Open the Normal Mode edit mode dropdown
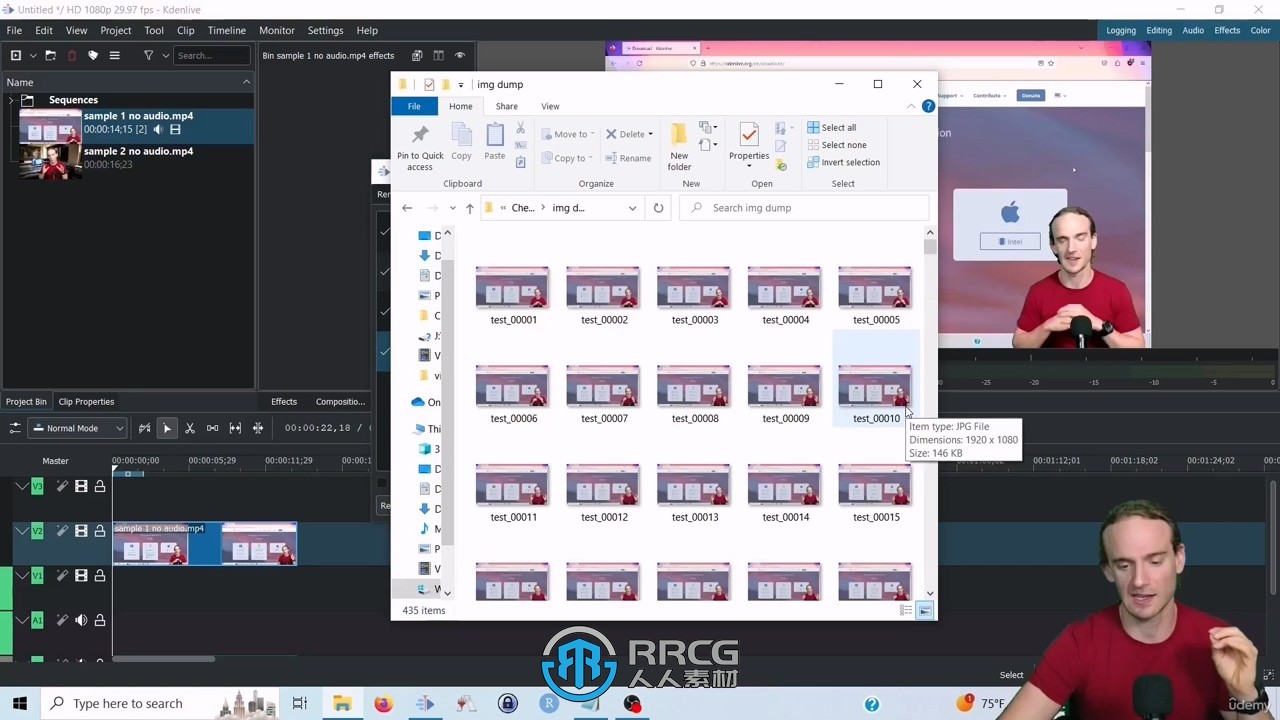Screen dimensions: 1280x720 pyautogui.click(x=77, y=428)
